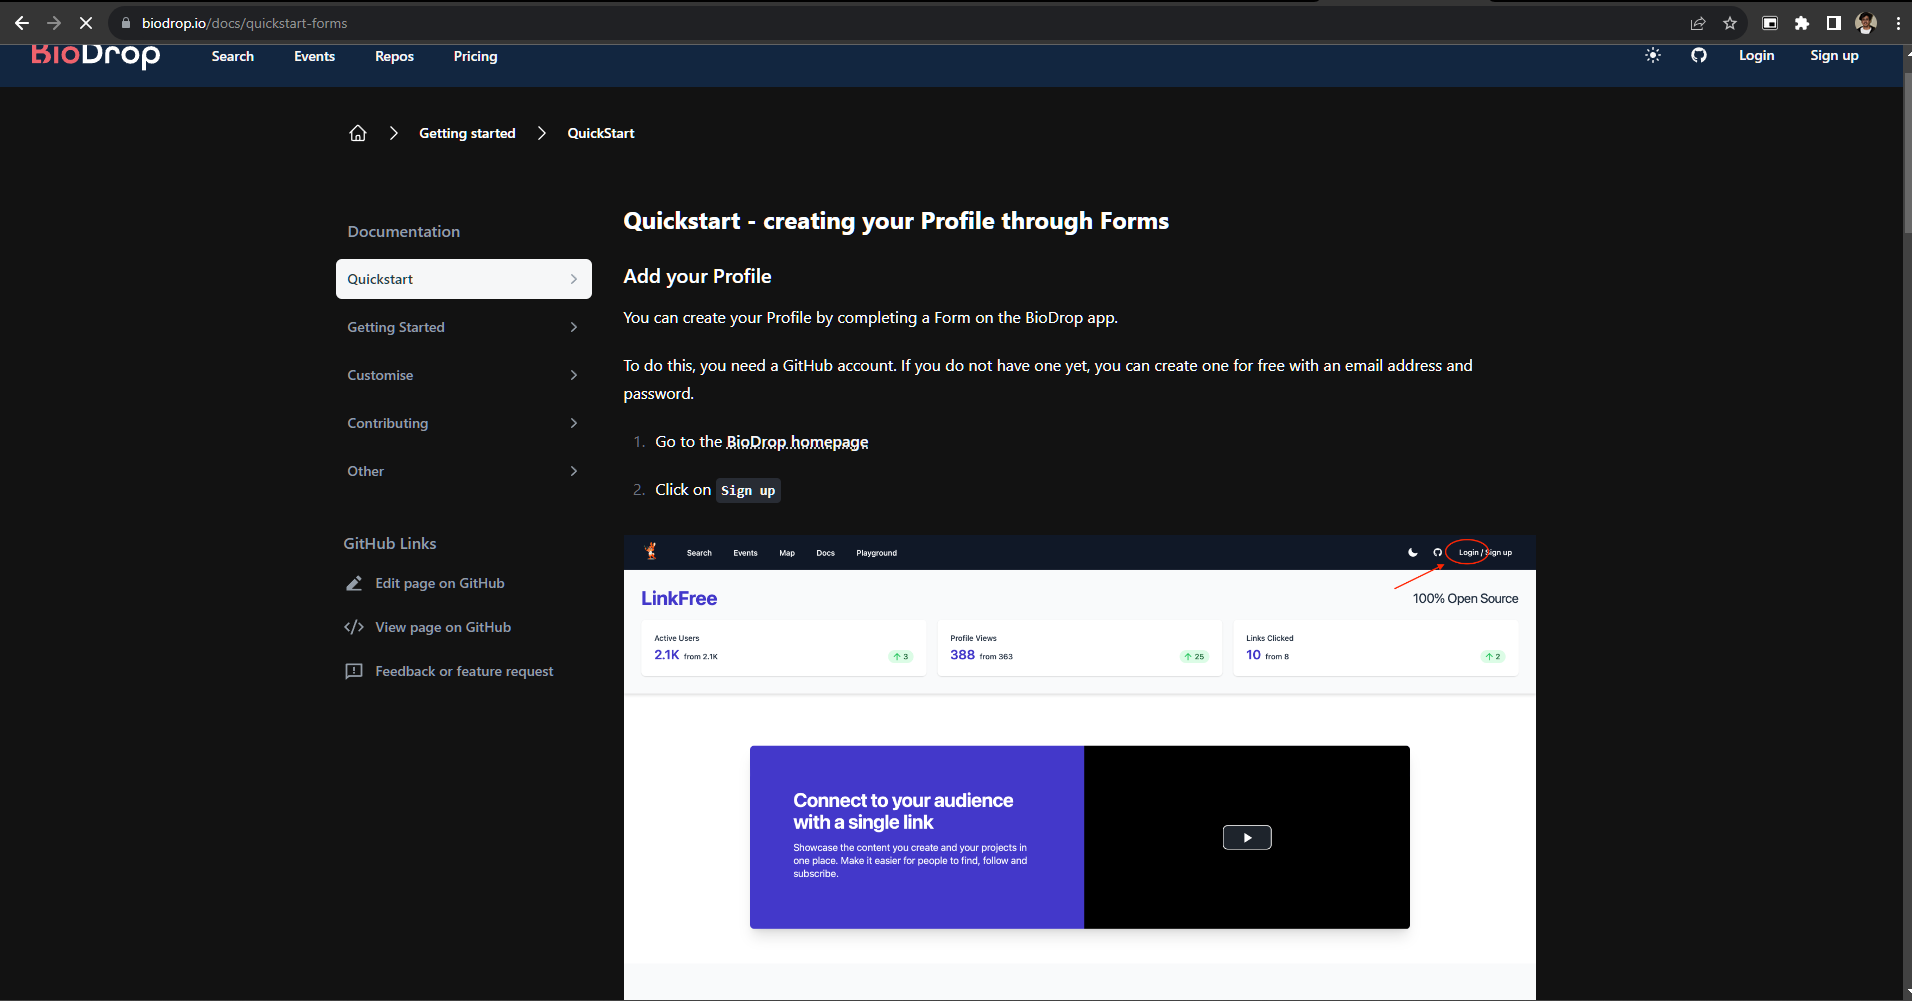Click inside the browser address bar
Image resolution: width=1912 pixels, height=1001 pixels.
click(400, 22)
